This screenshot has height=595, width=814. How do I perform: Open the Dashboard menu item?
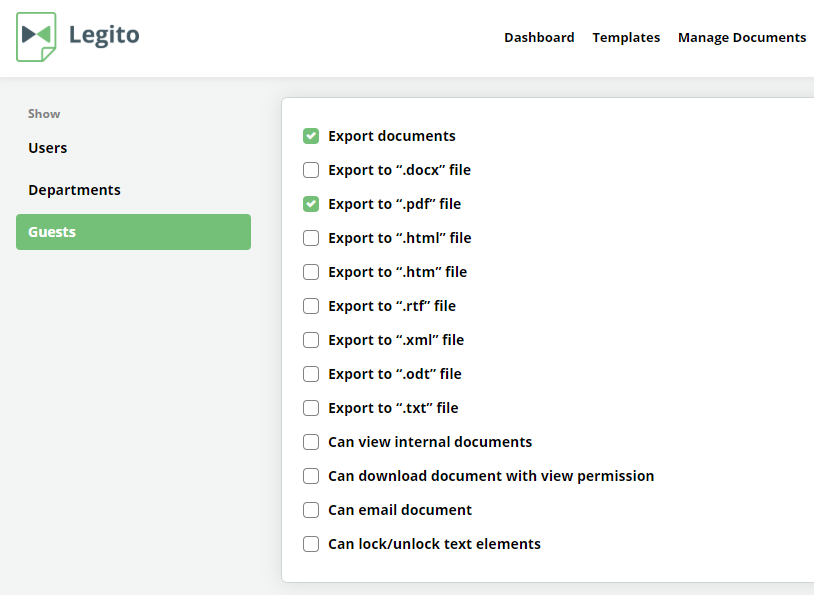click(539, 37)
